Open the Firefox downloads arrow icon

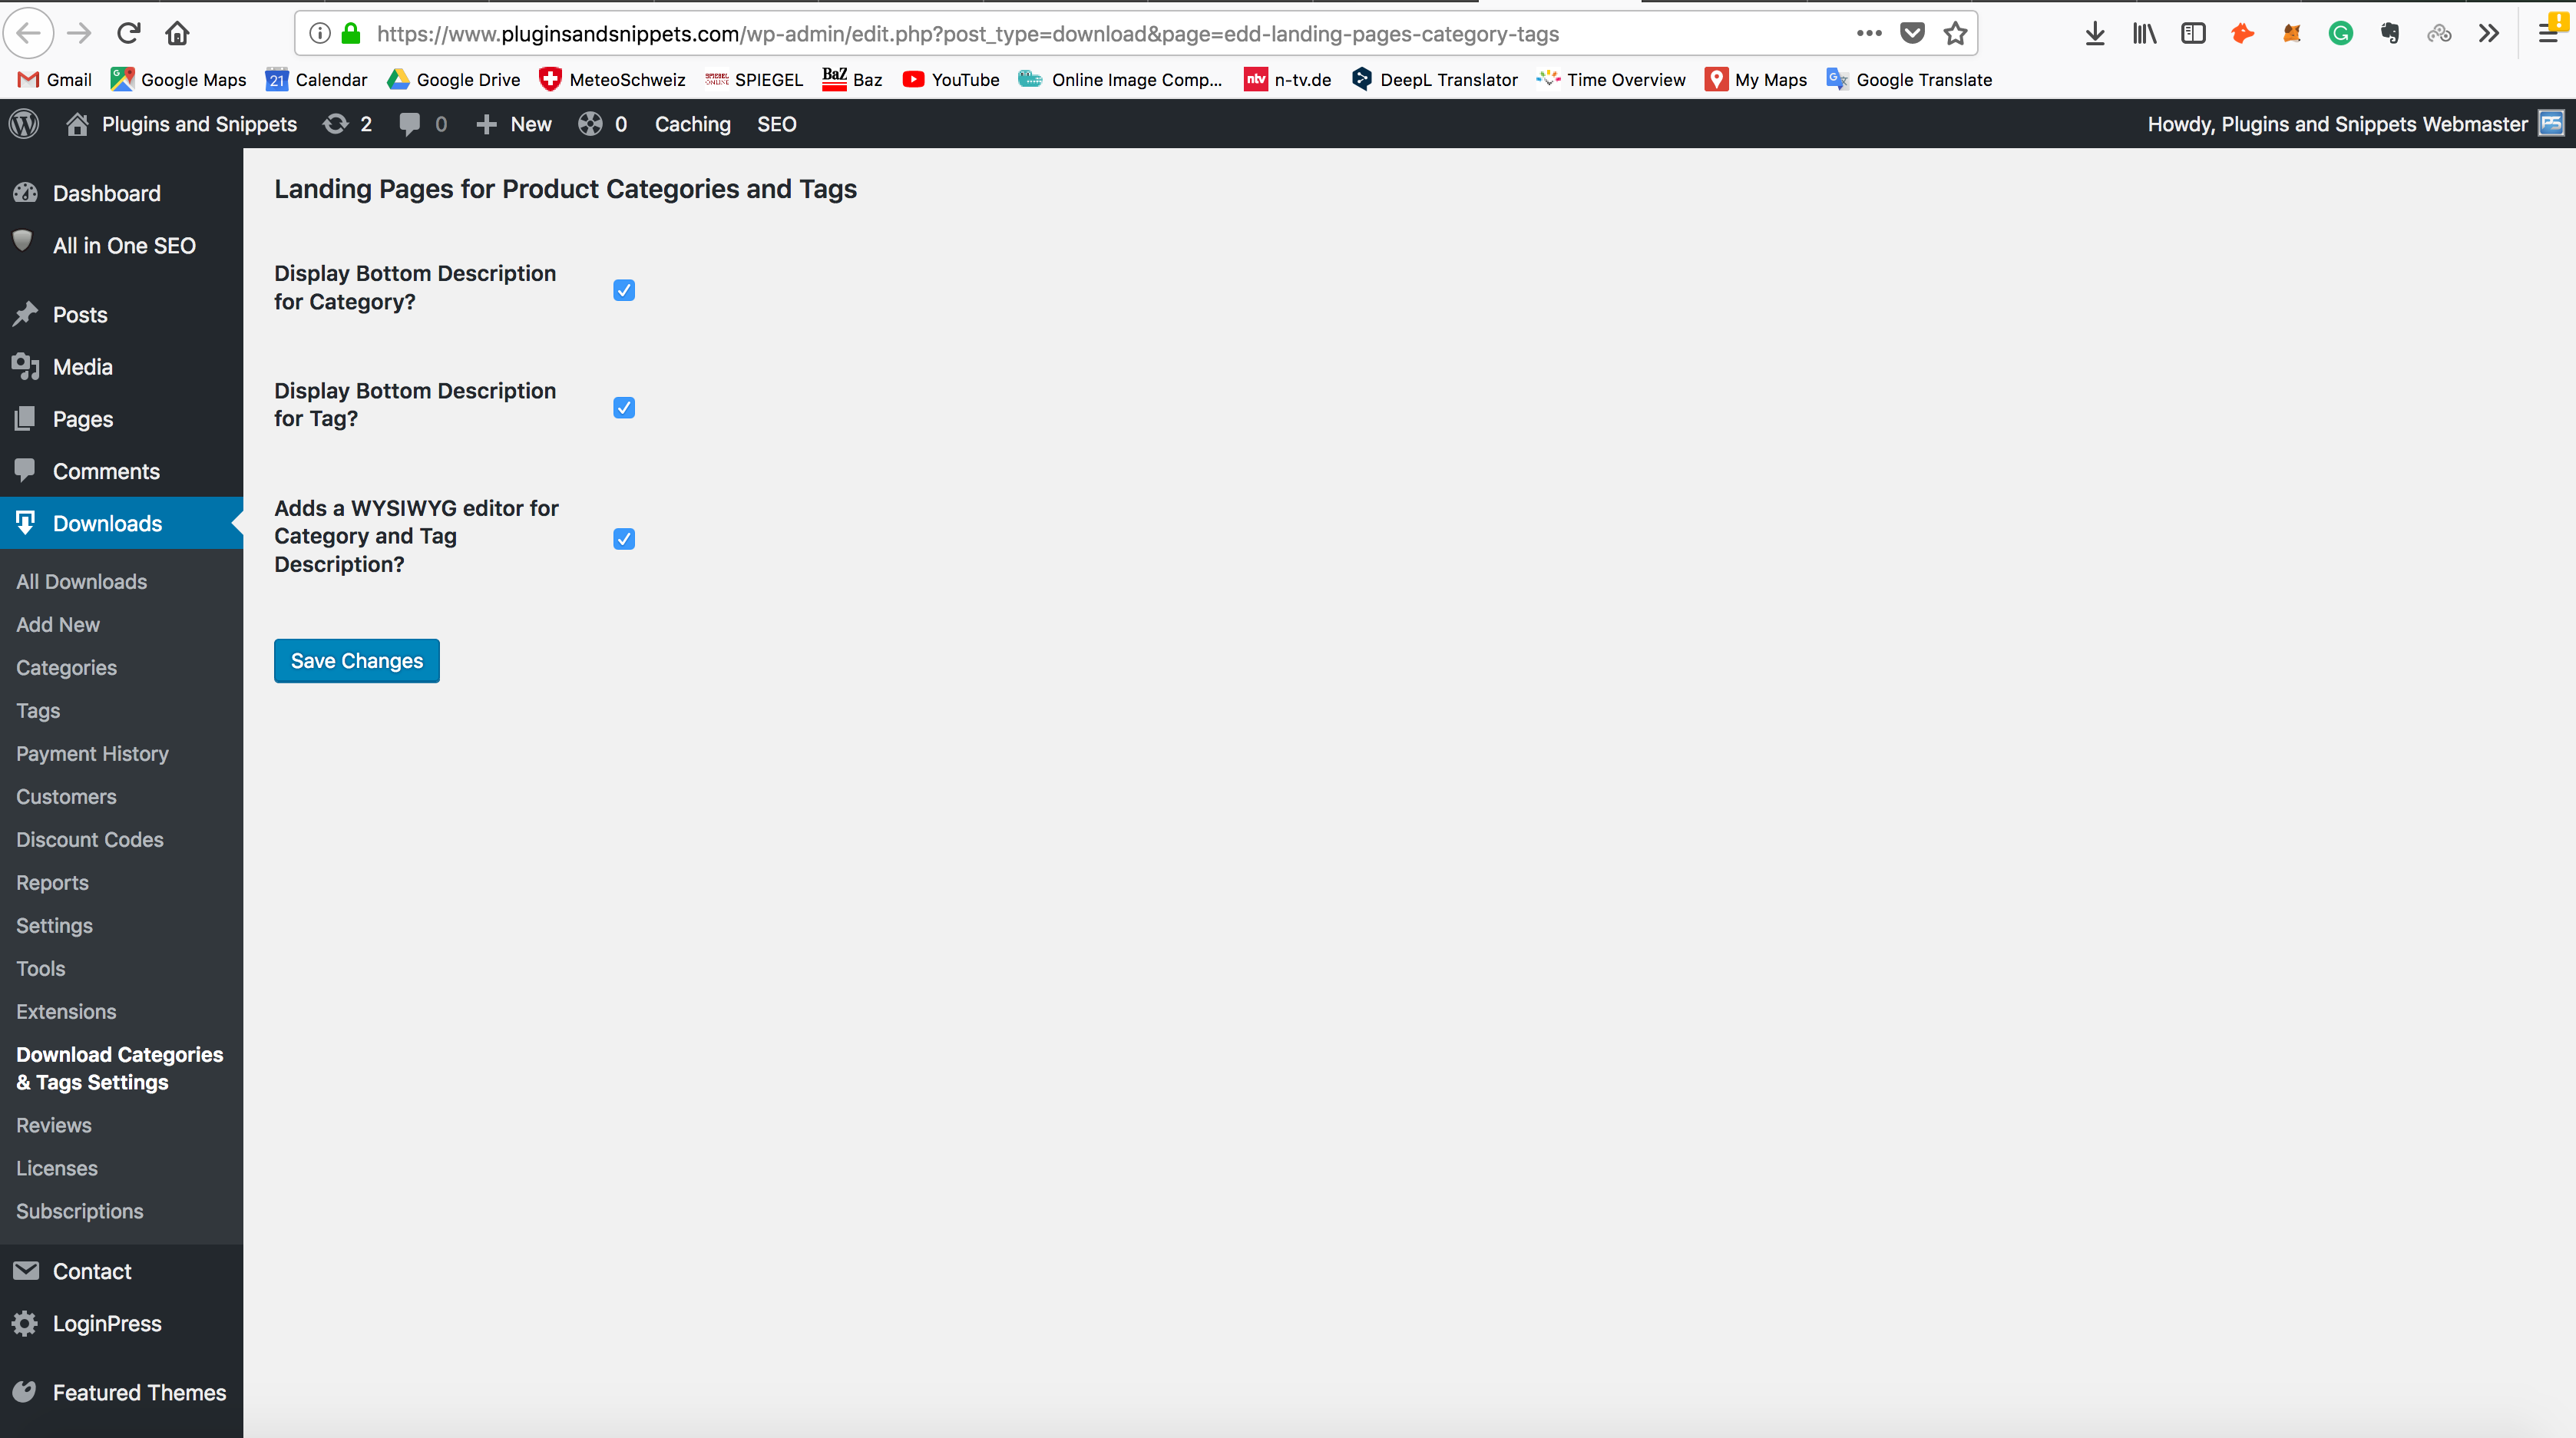[x=2095, y=33]
